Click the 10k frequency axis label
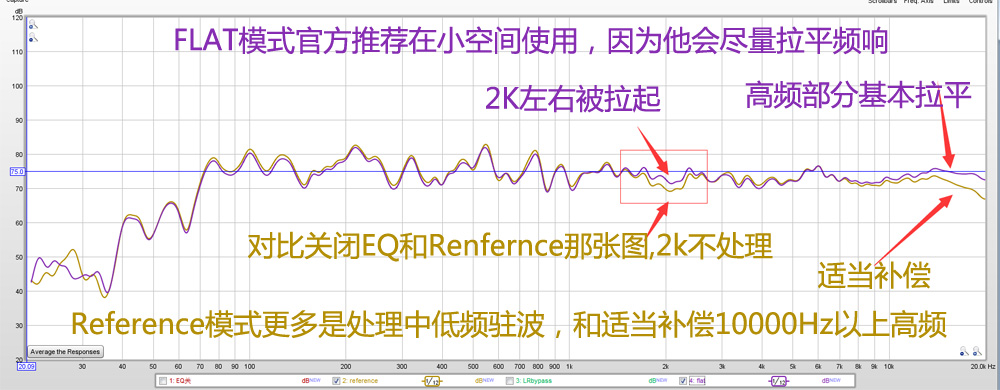The height and width of the screenshot is (390, 1000). 889,367
